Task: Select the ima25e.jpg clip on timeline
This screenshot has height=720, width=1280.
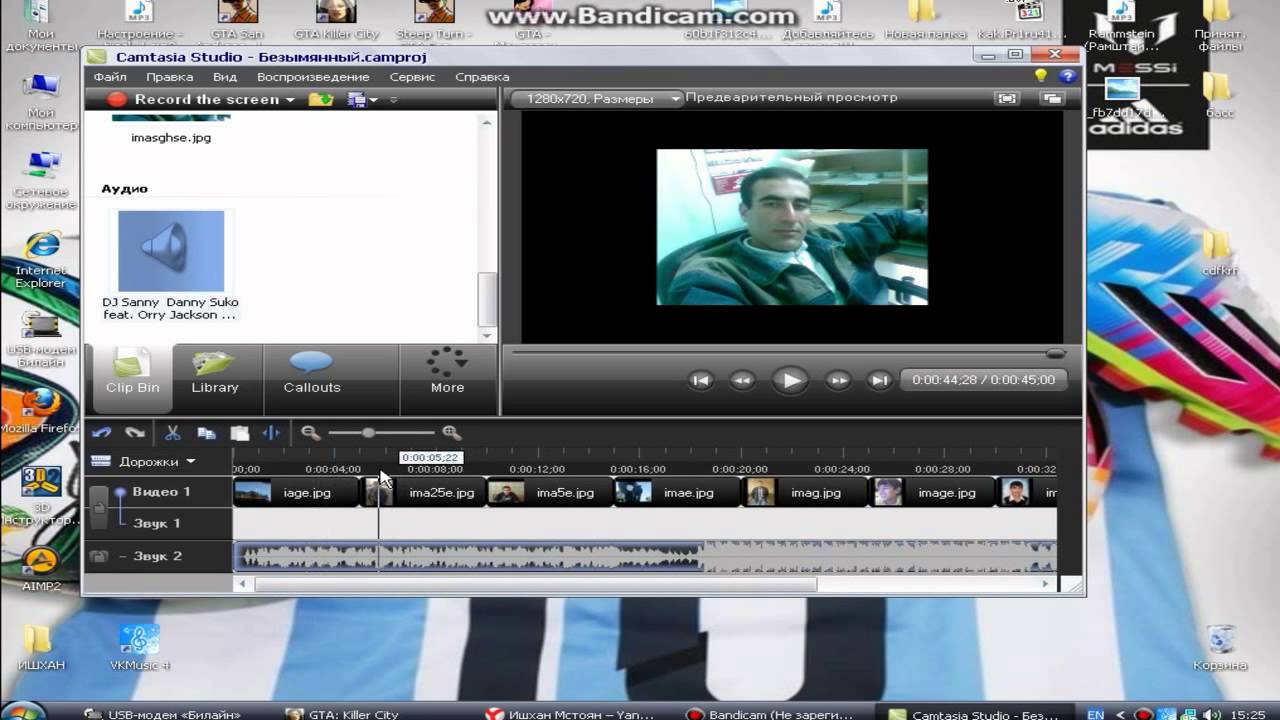Action: click(x=424, y=492)
